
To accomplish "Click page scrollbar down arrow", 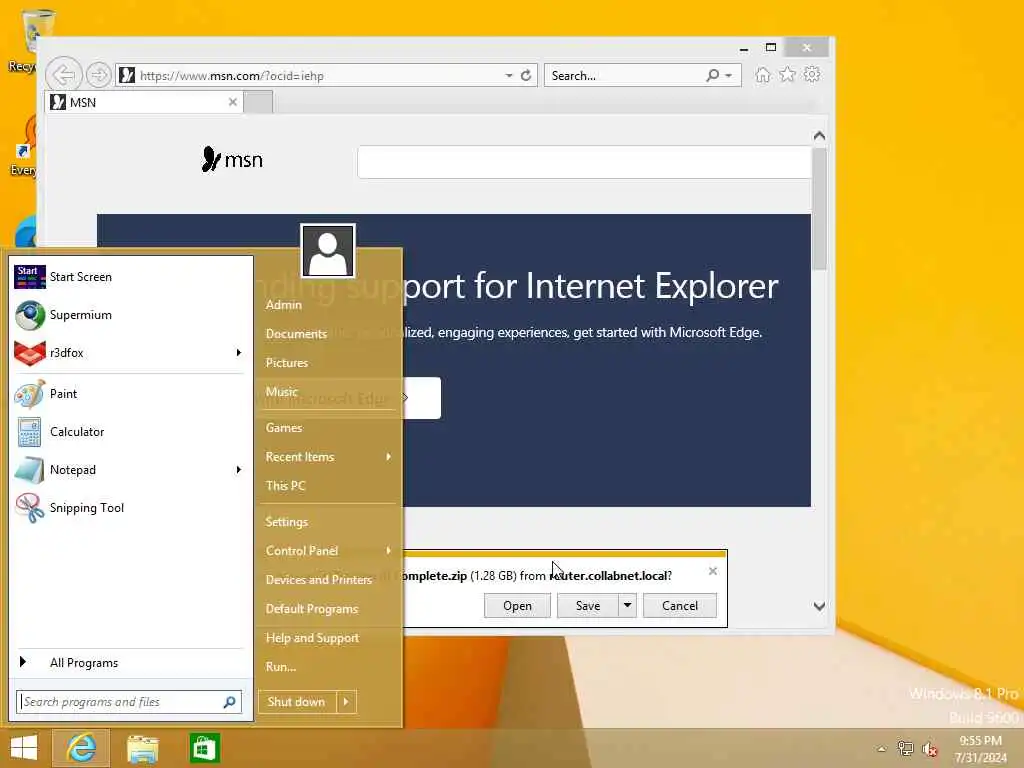I will click(819, 606).
